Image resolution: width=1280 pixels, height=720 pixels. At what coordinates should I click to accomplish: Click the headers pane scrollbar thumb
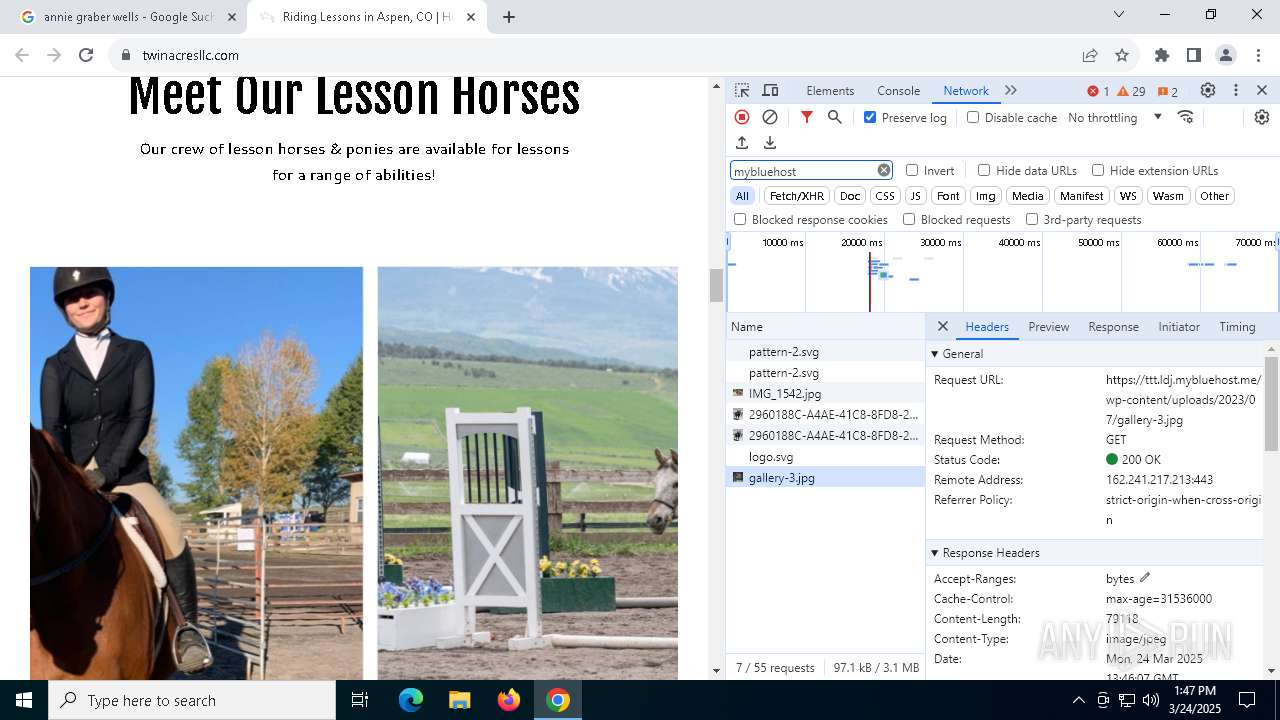1272,403
